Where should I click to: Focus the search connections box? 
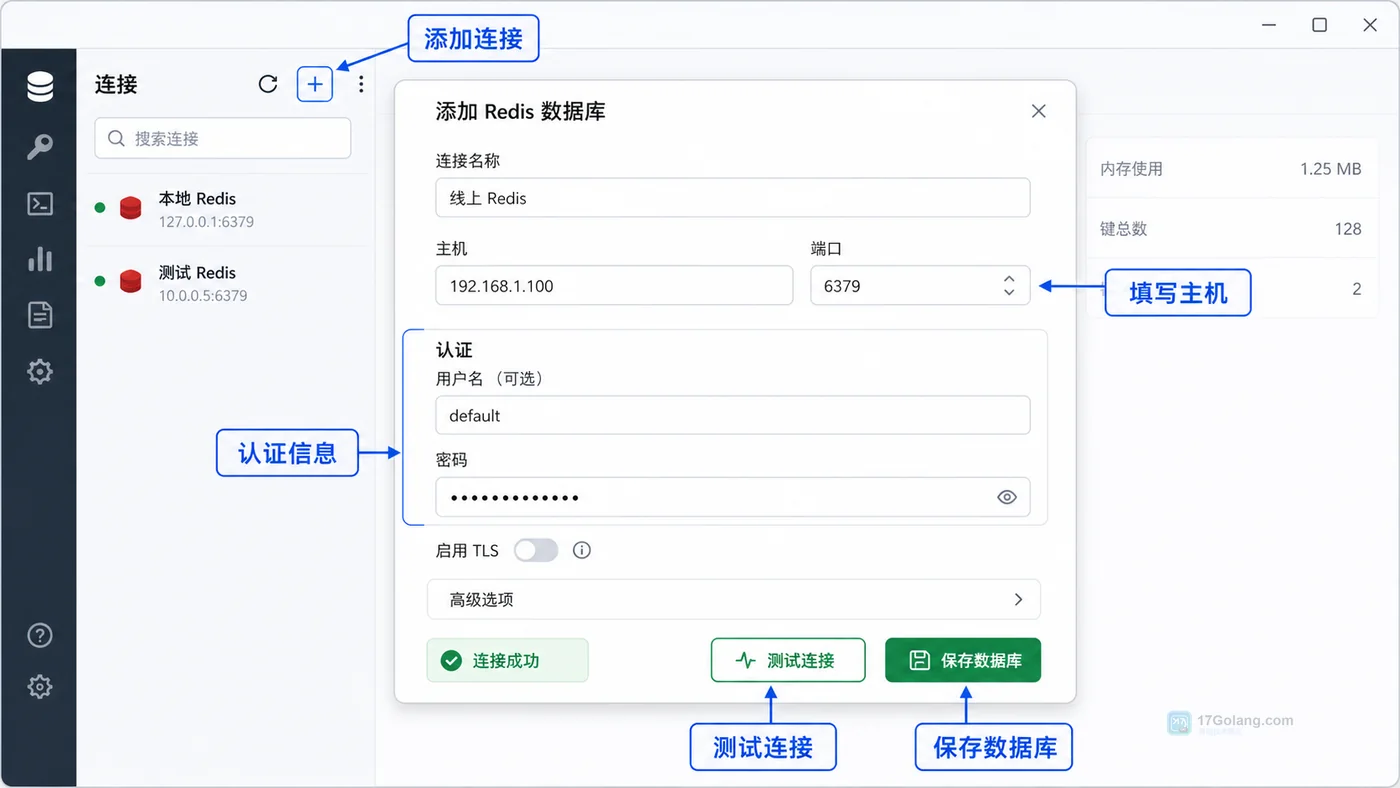(x=223, y=138)
